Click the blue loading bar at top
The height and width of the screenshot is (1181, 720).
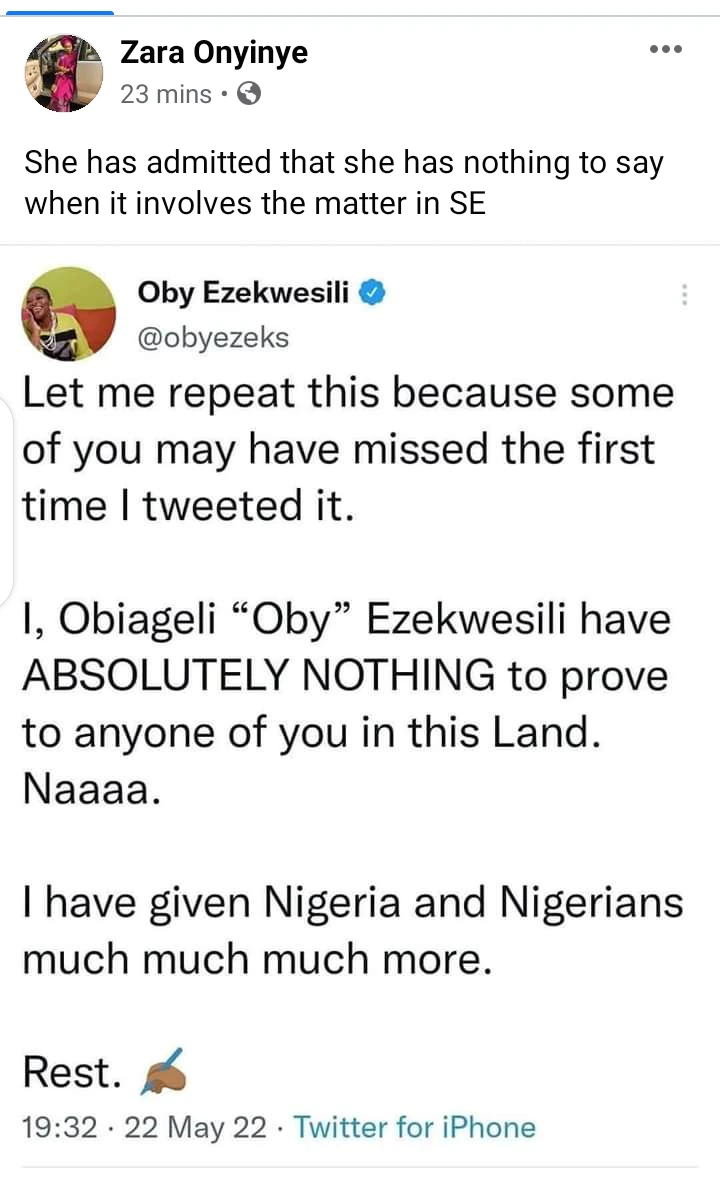click(x=57, y=12)
